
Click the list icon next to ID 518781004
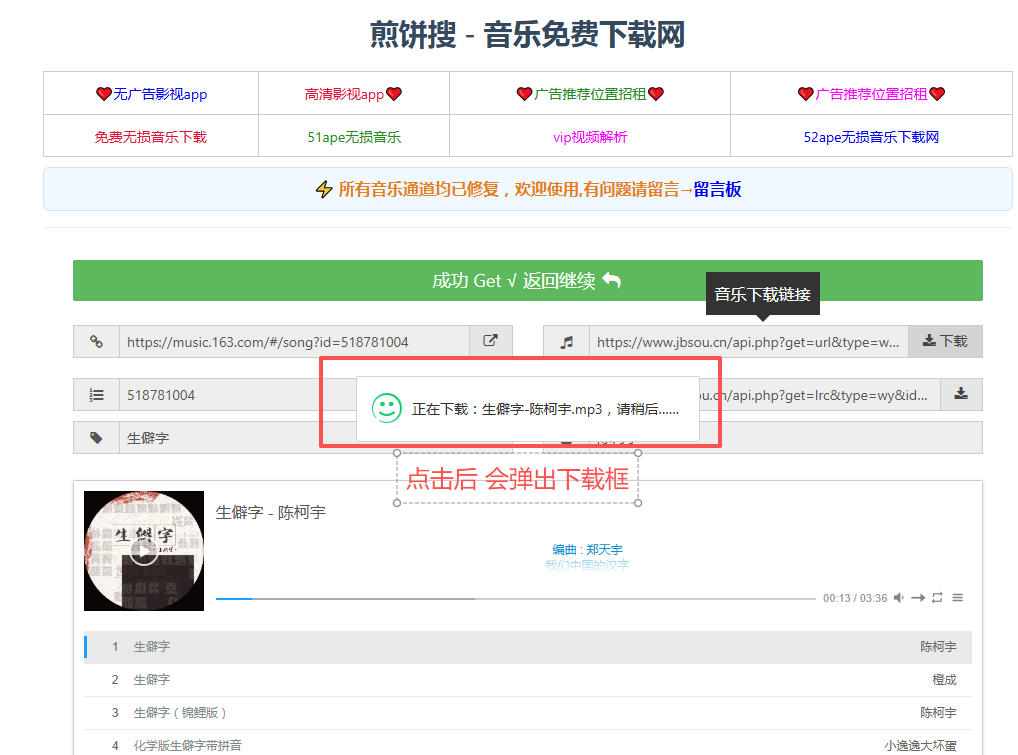[x=96, y=394]
